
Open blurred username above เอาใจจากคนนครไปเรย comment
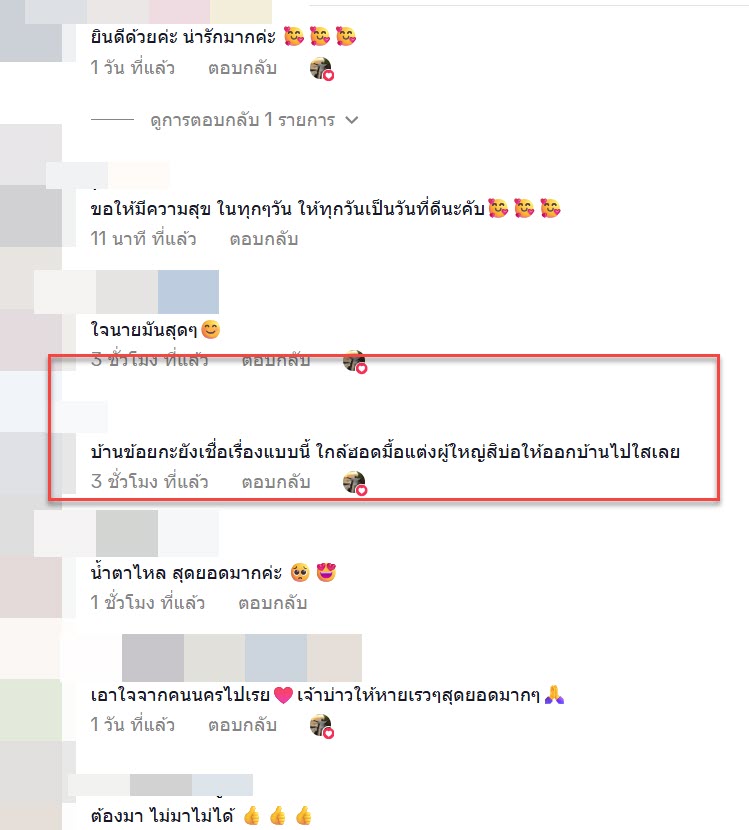pos(242,657)
